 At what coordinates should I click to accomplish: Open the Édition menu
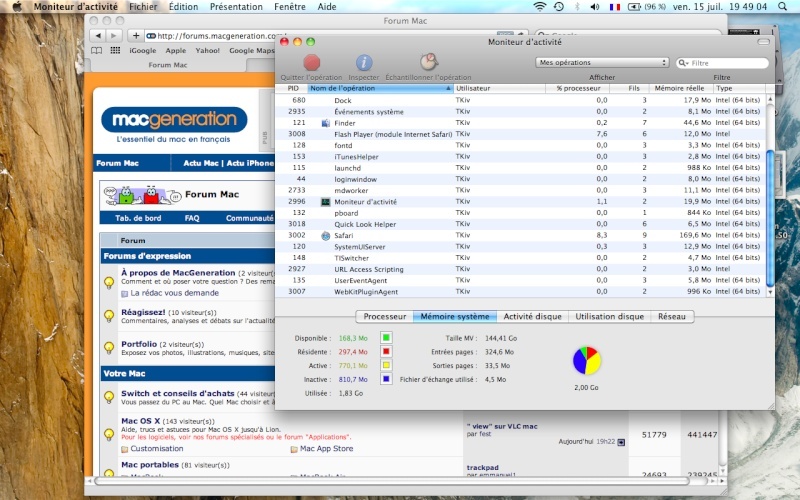click(x=183, y=7)
